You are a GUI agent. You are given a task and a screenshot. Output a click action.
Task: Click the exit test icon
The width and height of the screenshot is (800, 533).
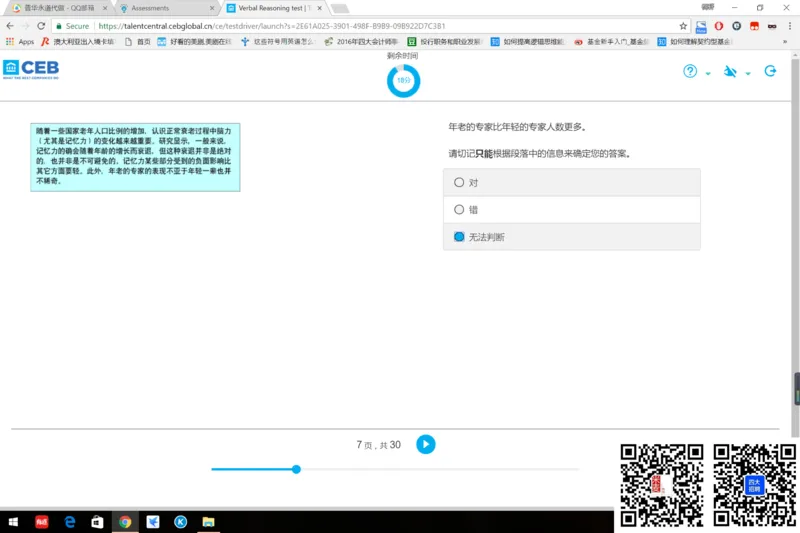pyautogui.click(x=770, y=71)
